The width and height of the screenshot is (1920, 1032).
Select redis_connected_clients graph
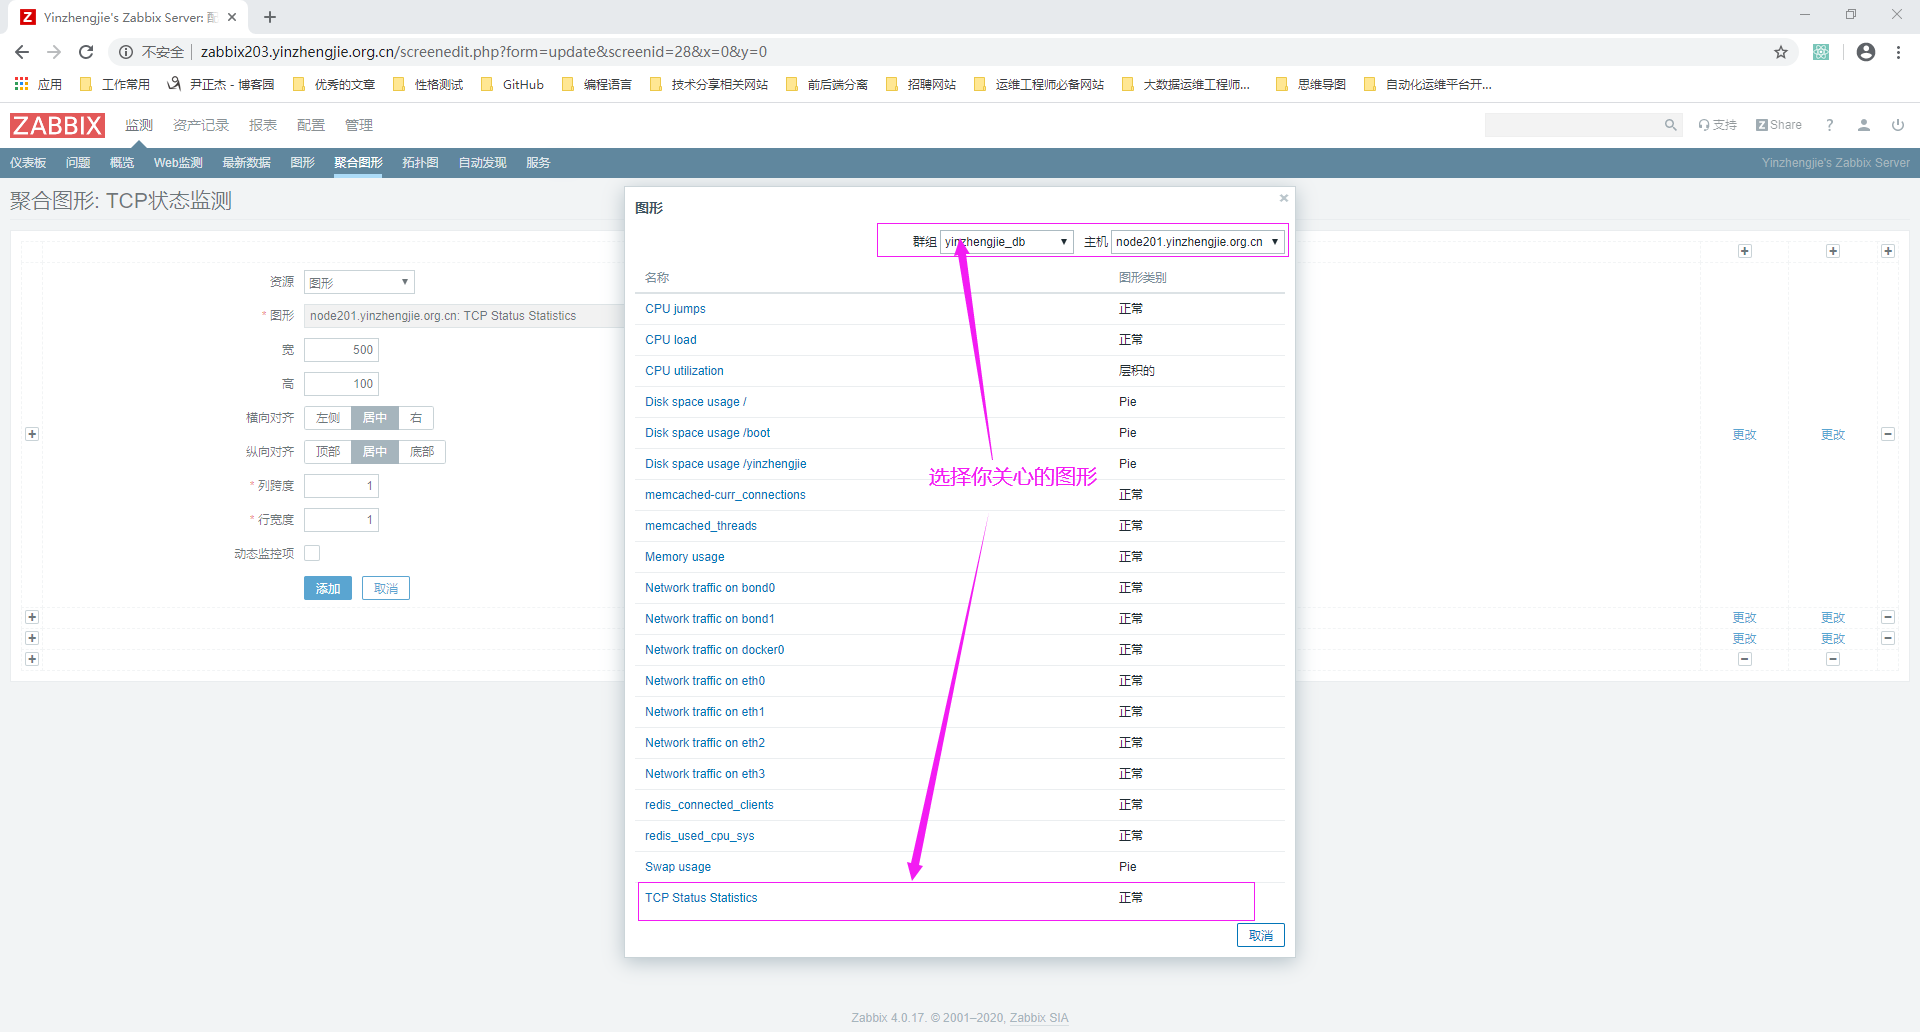709,805
